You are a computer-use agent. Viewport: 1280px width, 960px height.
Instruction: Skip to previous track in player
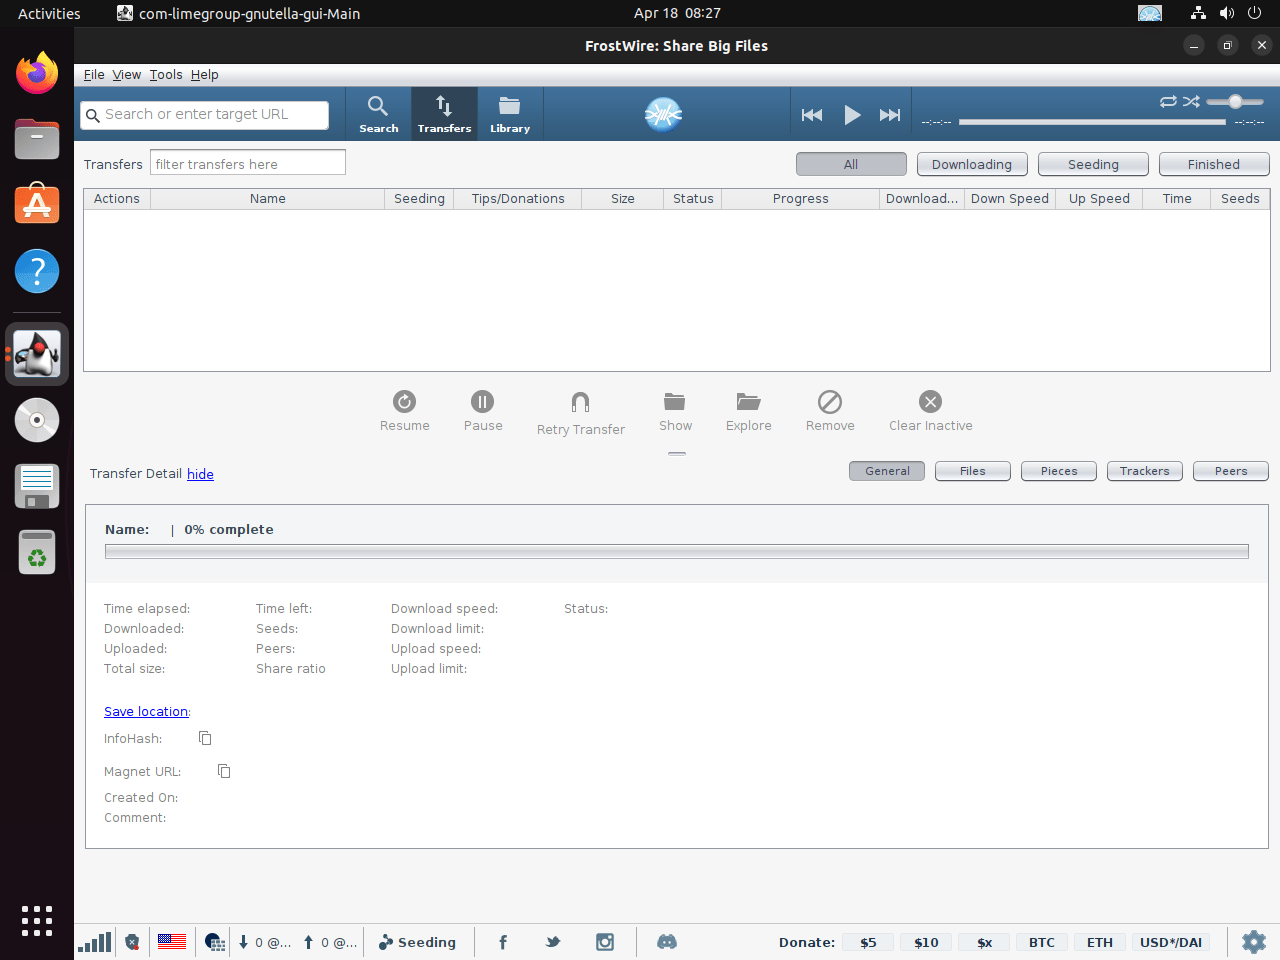coord(812,115)
